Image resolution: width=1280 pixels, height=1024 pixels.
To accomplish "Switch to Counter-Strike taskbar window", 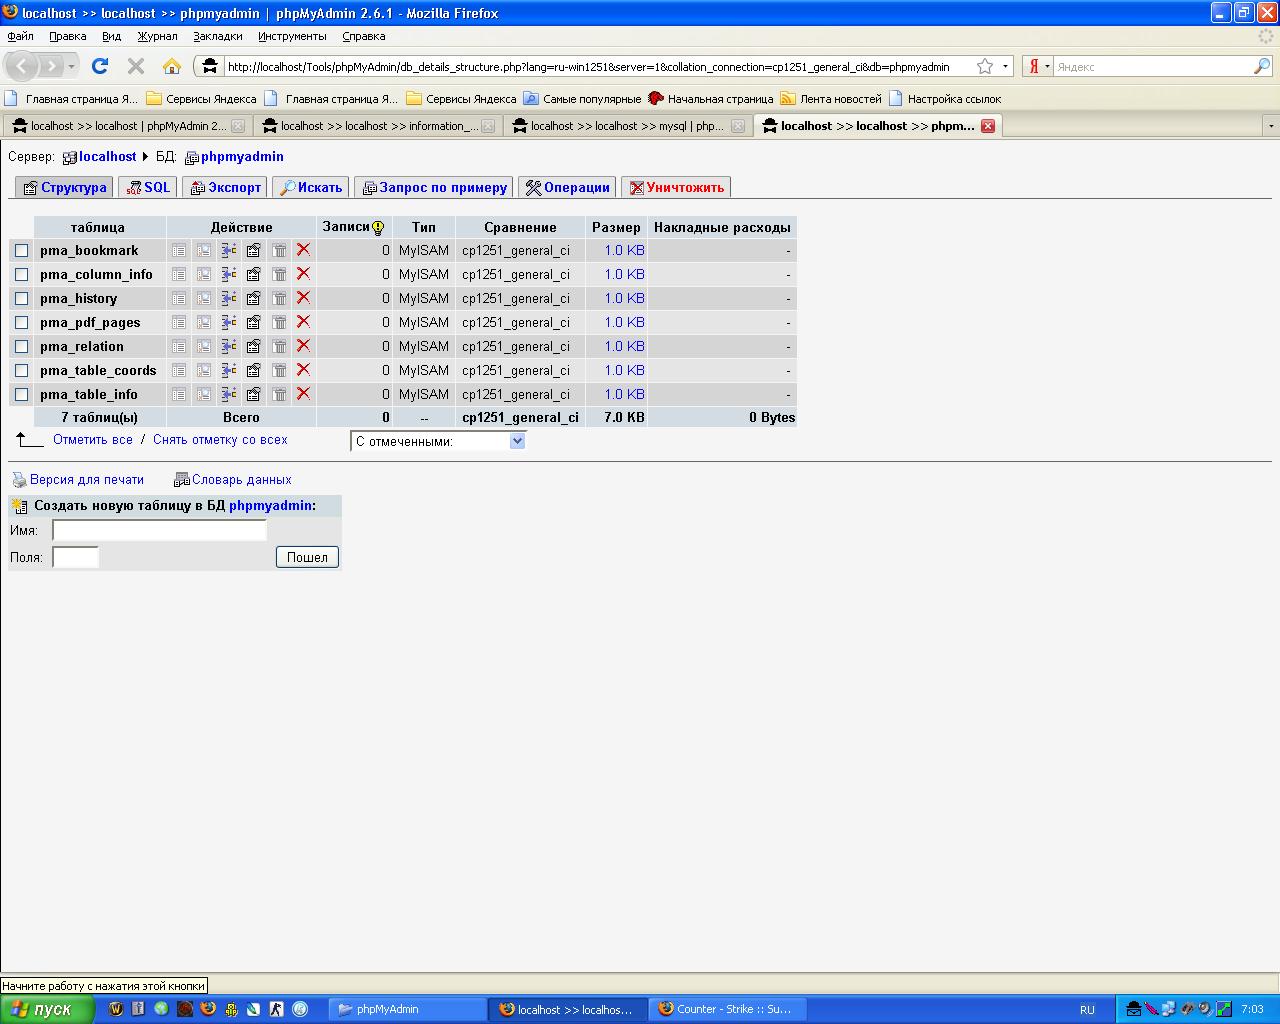I will [x=727, y=1009].
